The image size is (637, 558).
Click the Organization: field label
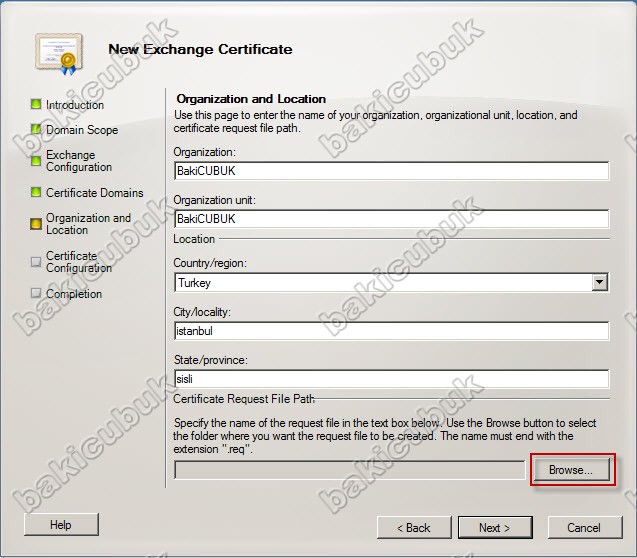point(204,152)
